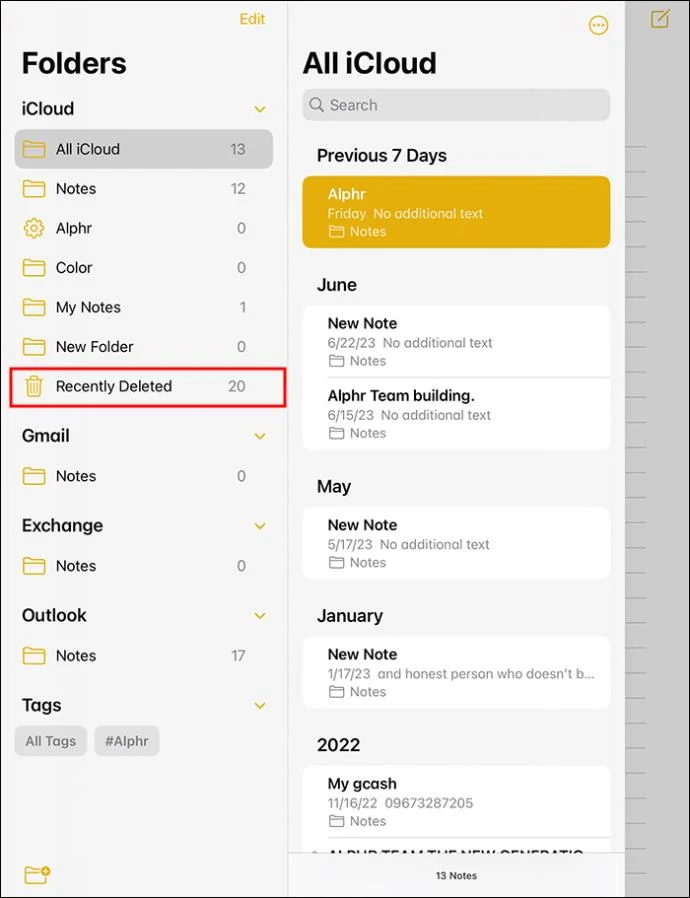Image resolution: width=690 pixels, height=898 pixels.
Task: Collapse the Exchange section chevron
Action: tap(260, 526)
